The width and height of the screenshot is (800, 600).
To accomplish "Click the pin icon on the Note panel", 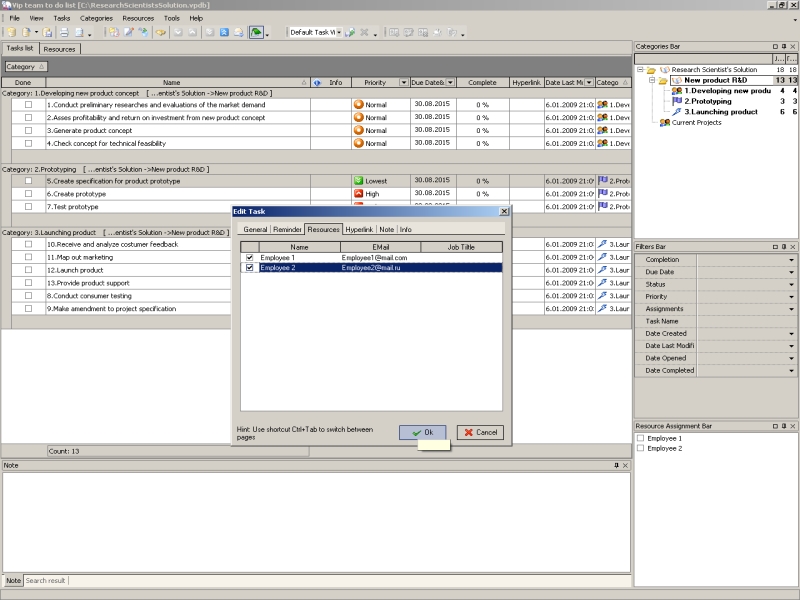I will [616, 465].
